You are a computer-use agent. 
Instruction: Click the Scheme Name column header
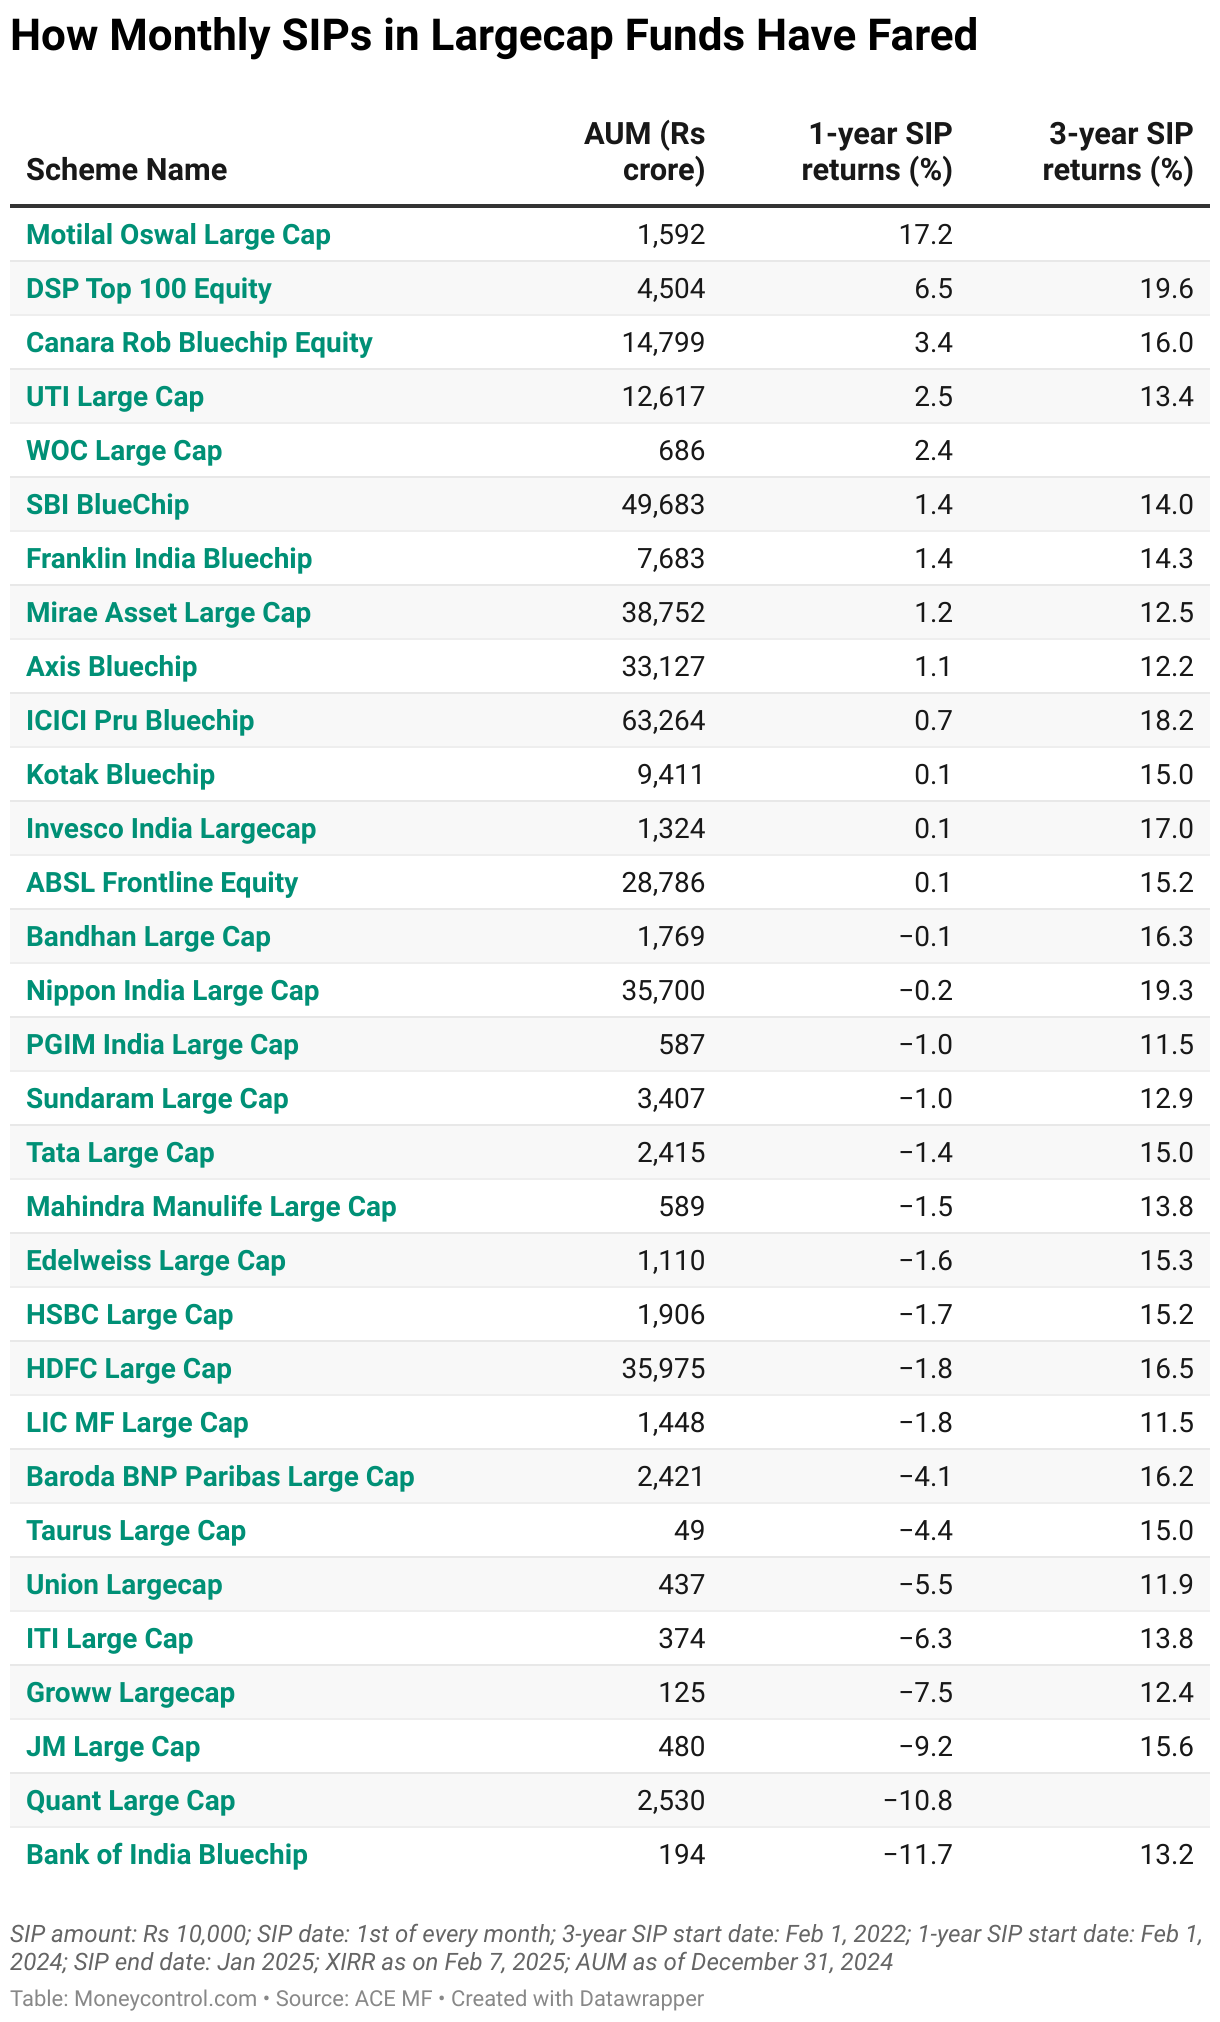[x=127, y=170]
